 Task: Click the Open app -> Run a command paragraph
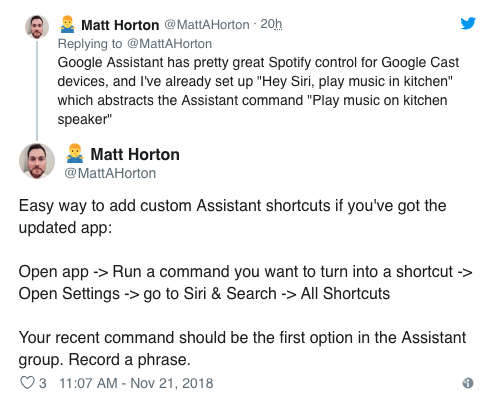tap(245, 282)
